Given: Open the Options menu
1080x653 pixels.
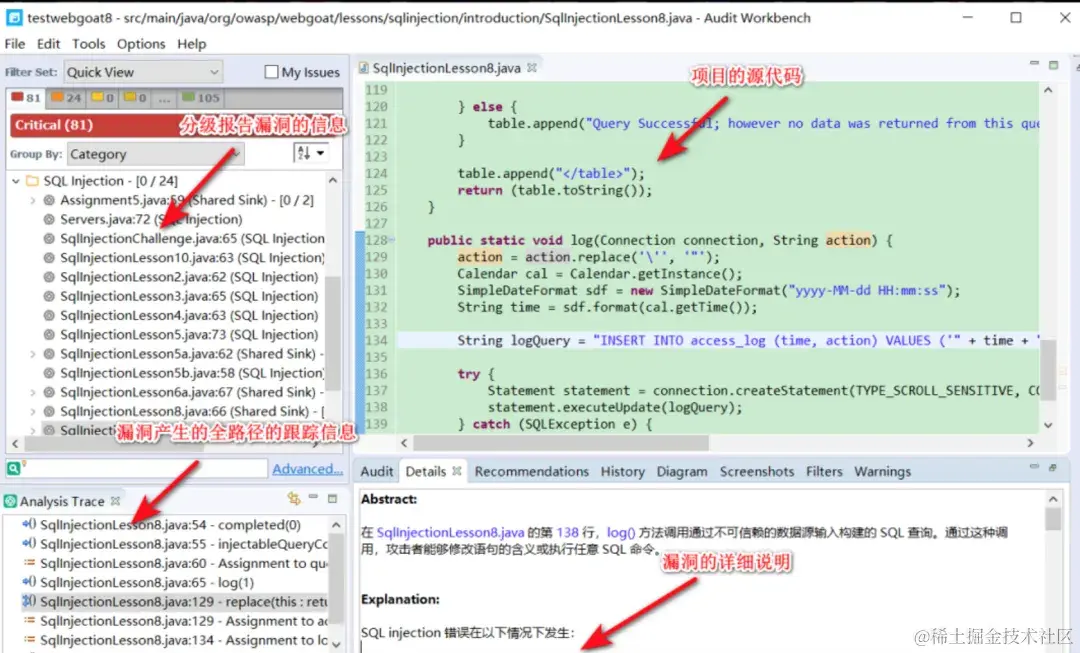Looking at the screenshot, I should pos(141,44).
